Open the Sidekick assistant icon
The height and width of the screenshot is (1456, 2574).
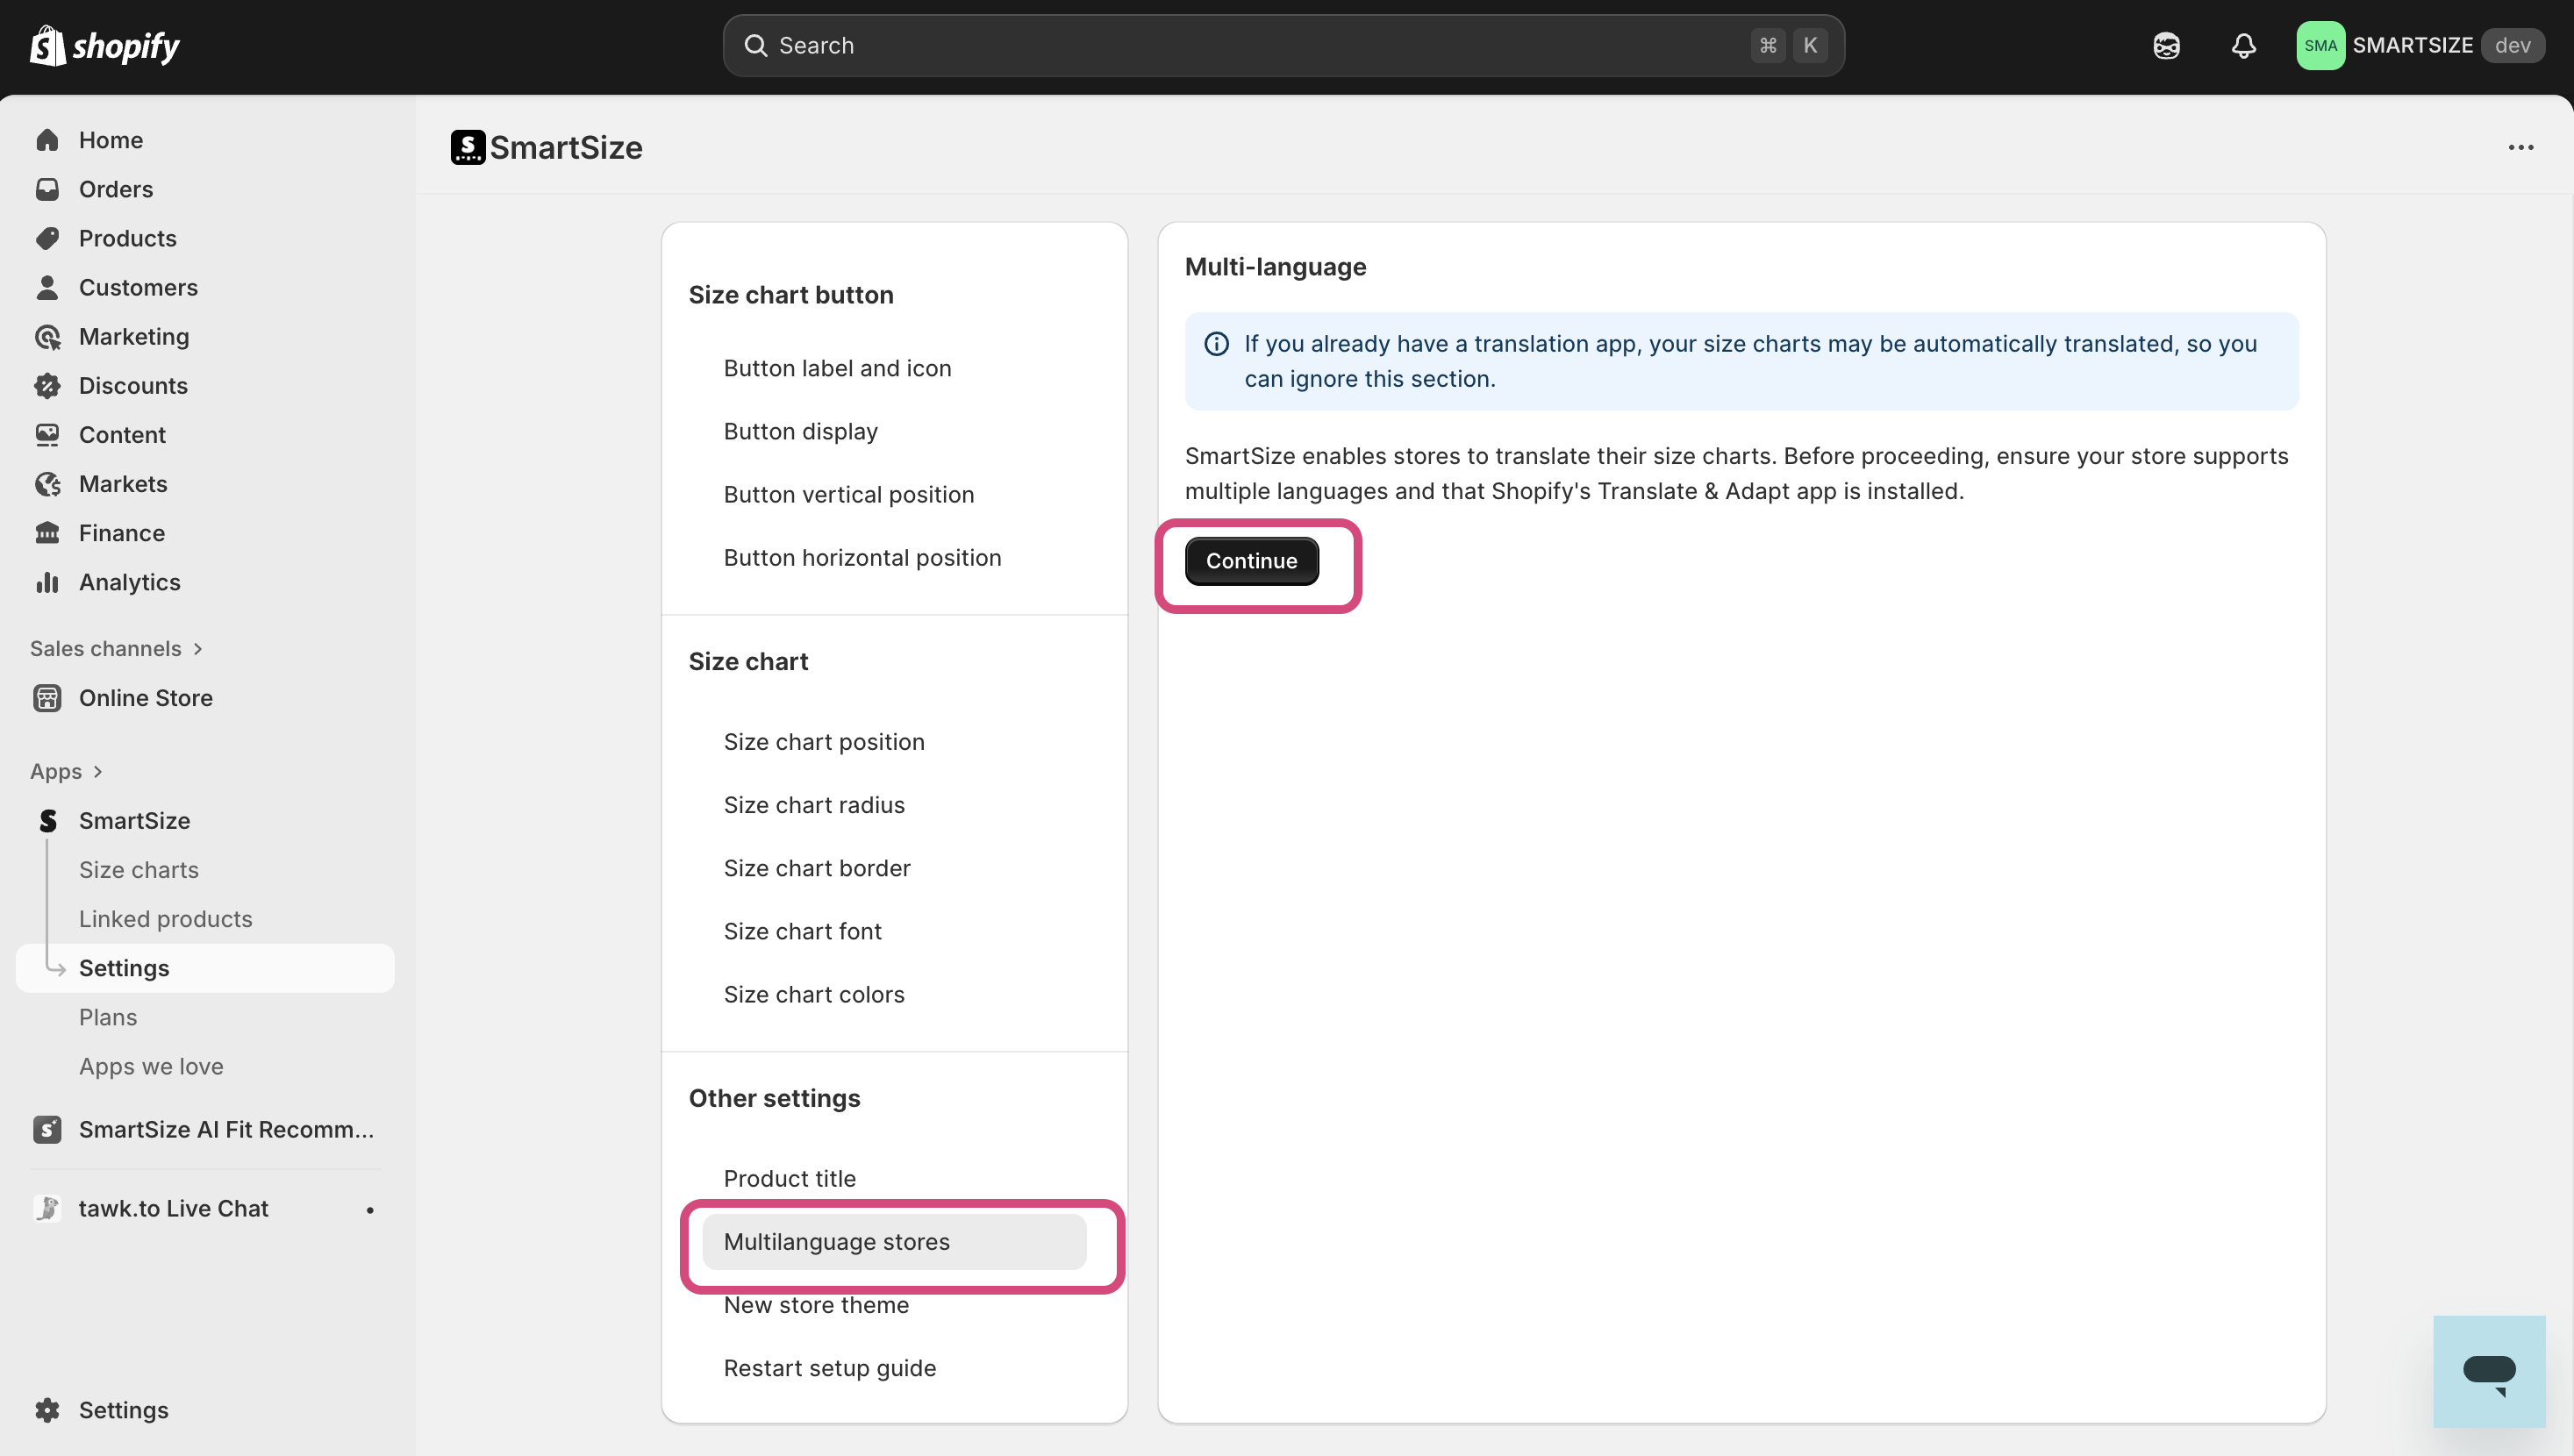pyautogui.click(x=2166, y=45)
